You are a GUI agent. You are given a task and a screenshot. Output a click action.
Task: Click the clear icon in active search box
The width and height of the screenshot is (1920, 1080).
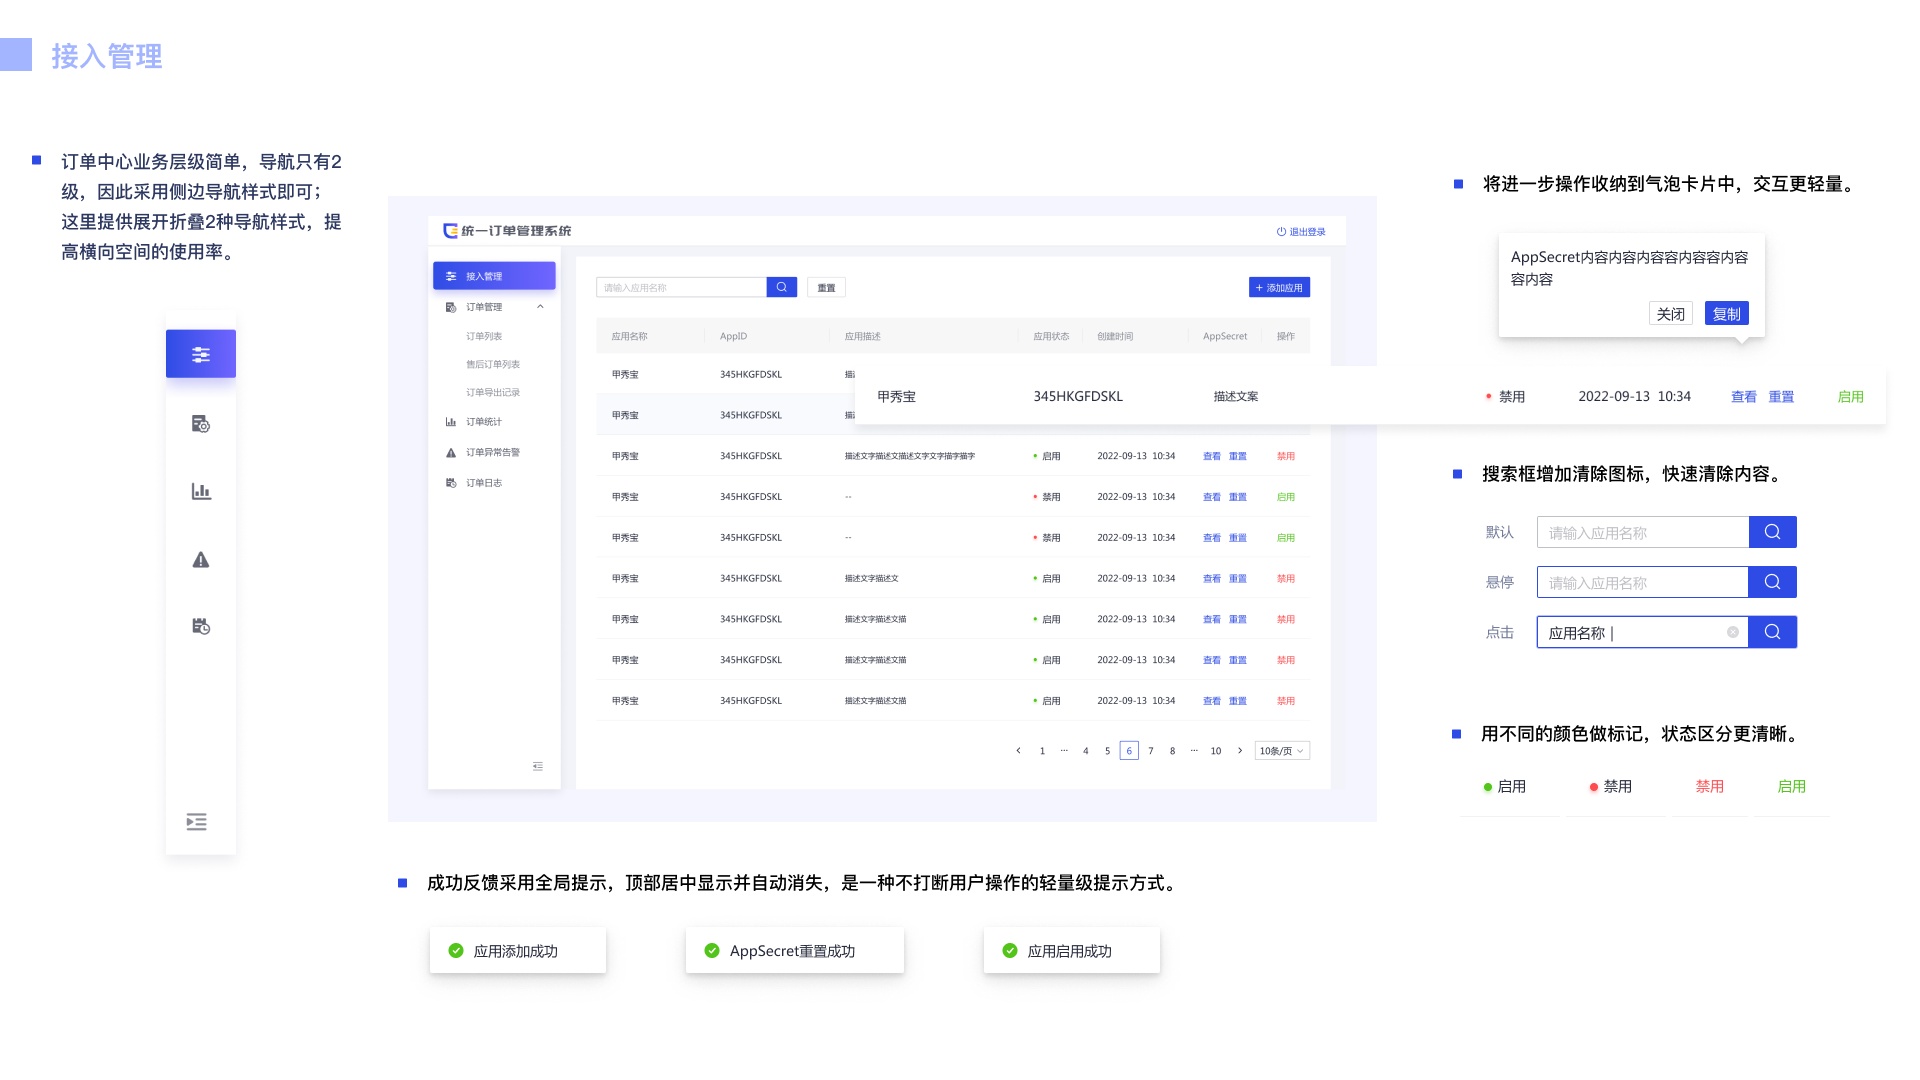tap(1733, 632)
